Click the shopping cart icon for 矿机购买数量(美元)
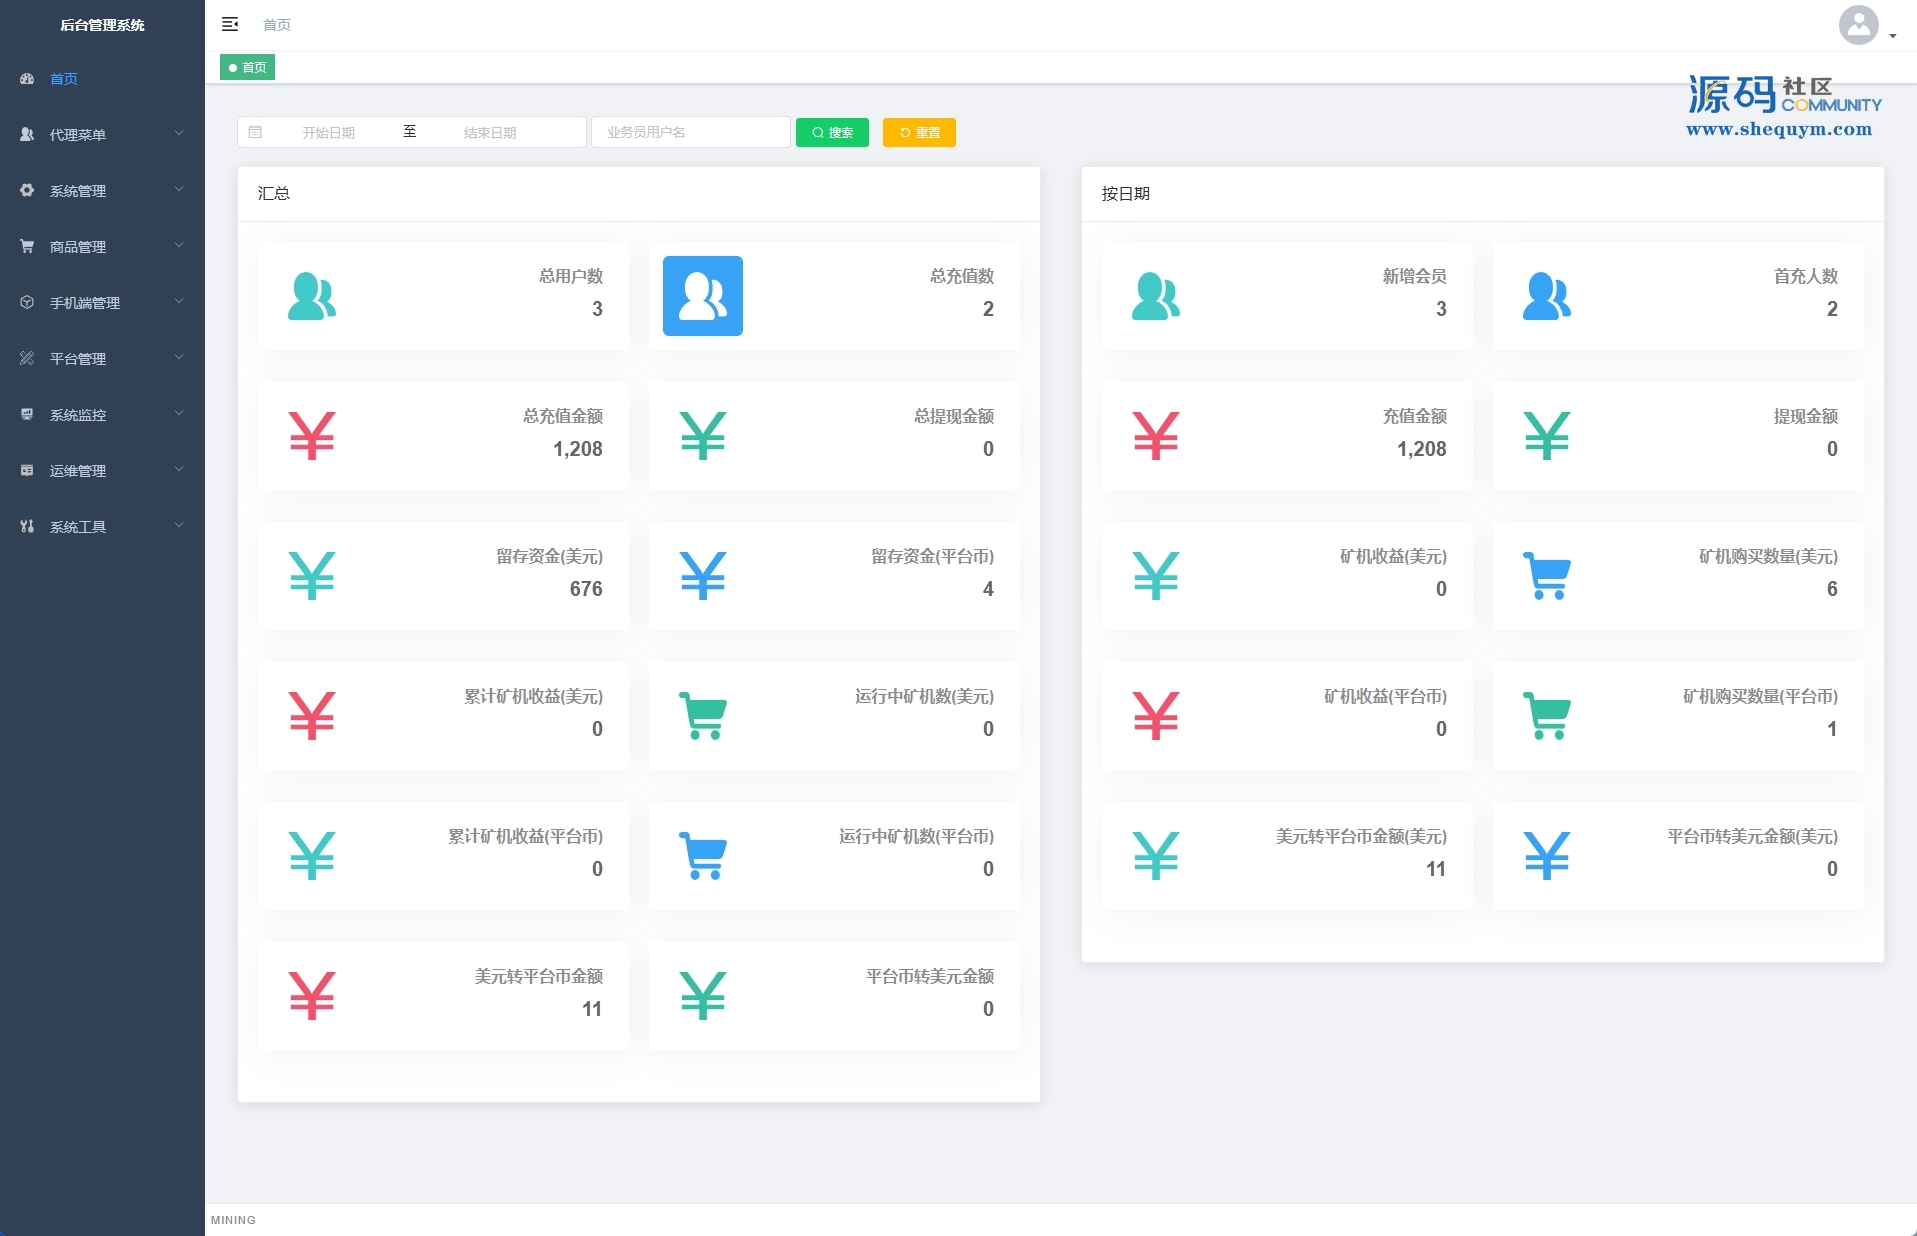Viewport: 1917px width, 1236px height. tap(1546, 576)
